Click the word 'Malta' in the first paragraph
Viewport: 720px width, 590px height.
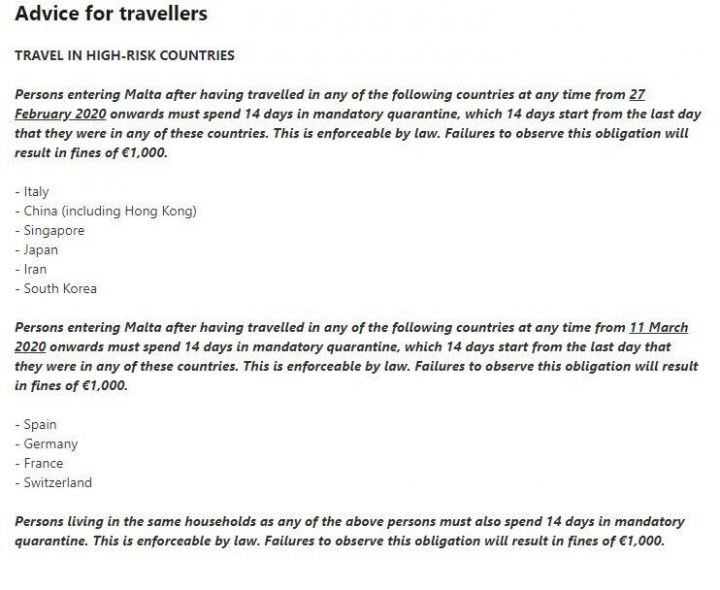point(147,95)
